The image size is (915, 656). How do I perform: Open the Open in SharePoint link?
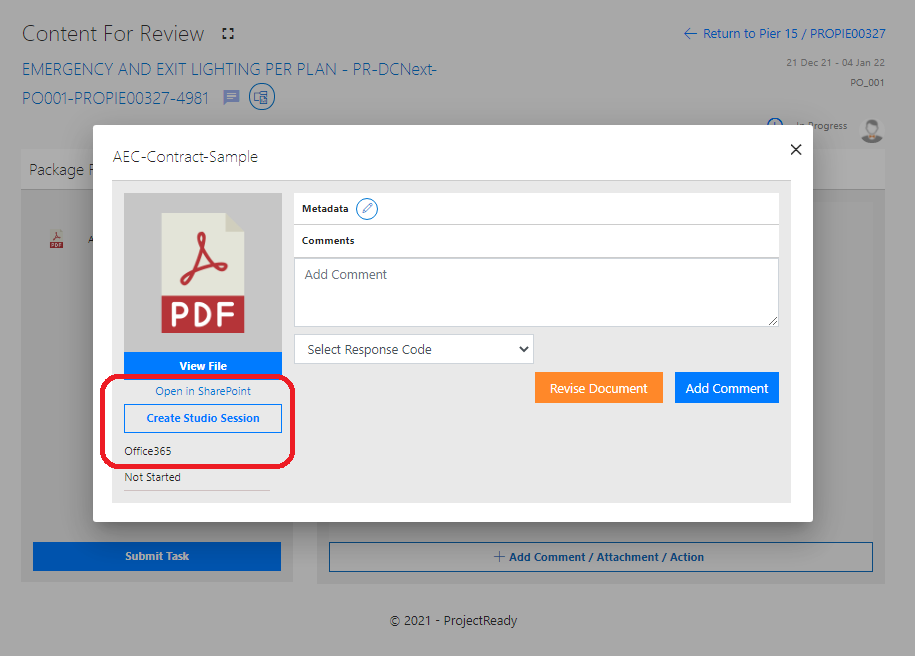(203, 391)
